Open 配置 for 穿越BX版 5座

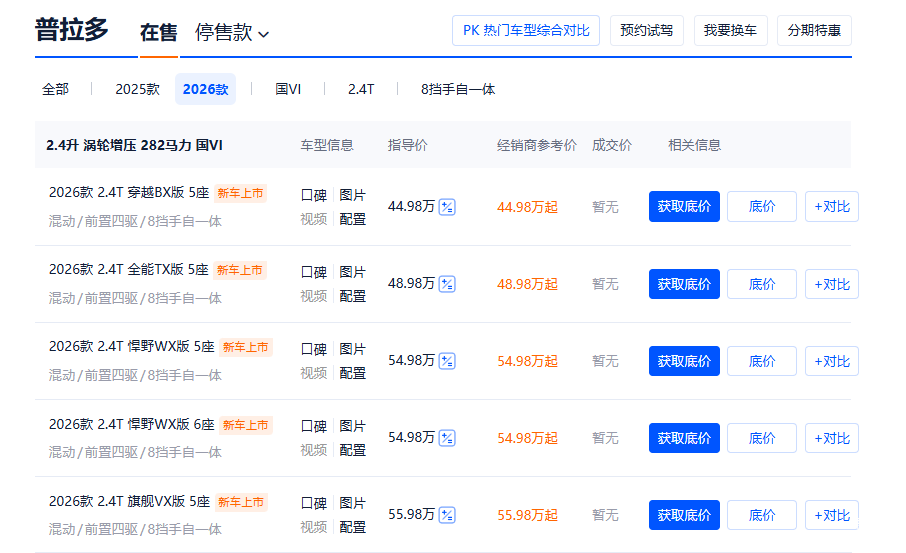[352, 219]
